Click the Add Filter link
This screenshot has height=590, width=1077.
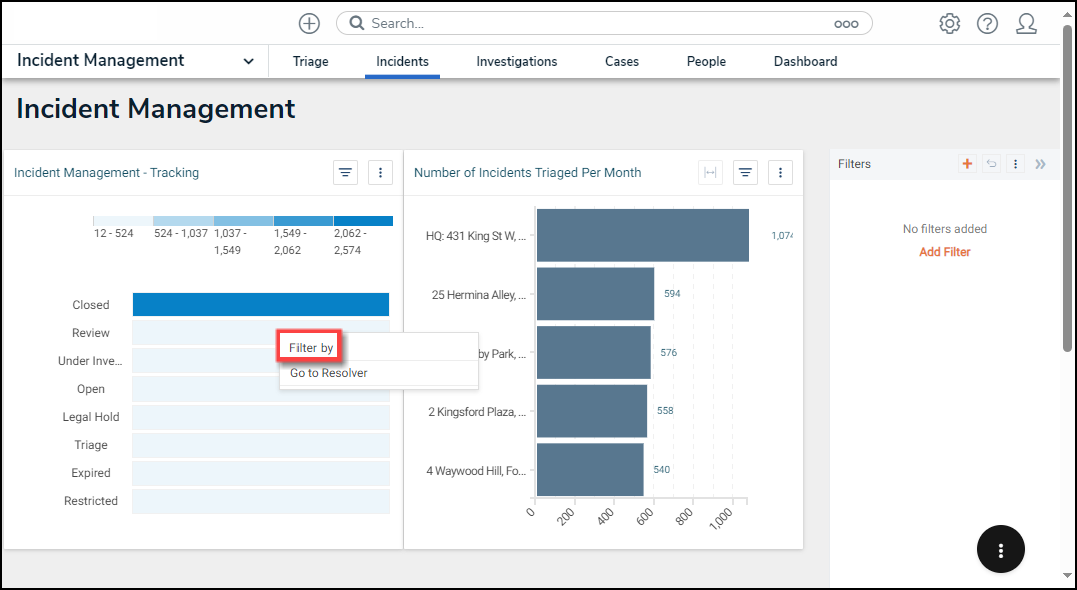click(x=945, y=252)
